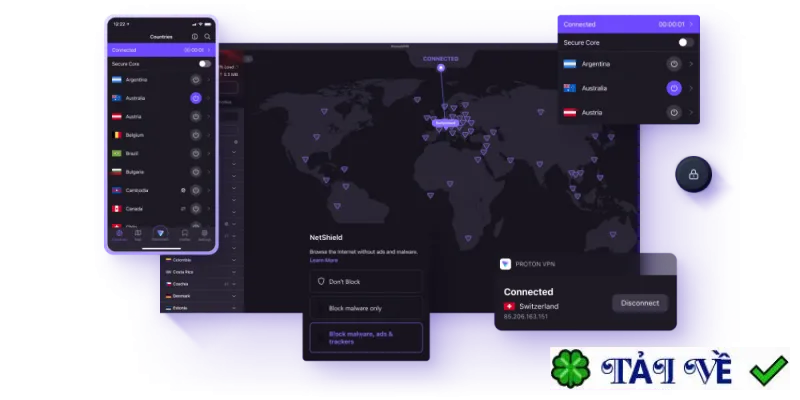Viewport: 800px width, 400px height.
Task: Open the Settings tab in phone bottom bar
Action: [204, 235]
